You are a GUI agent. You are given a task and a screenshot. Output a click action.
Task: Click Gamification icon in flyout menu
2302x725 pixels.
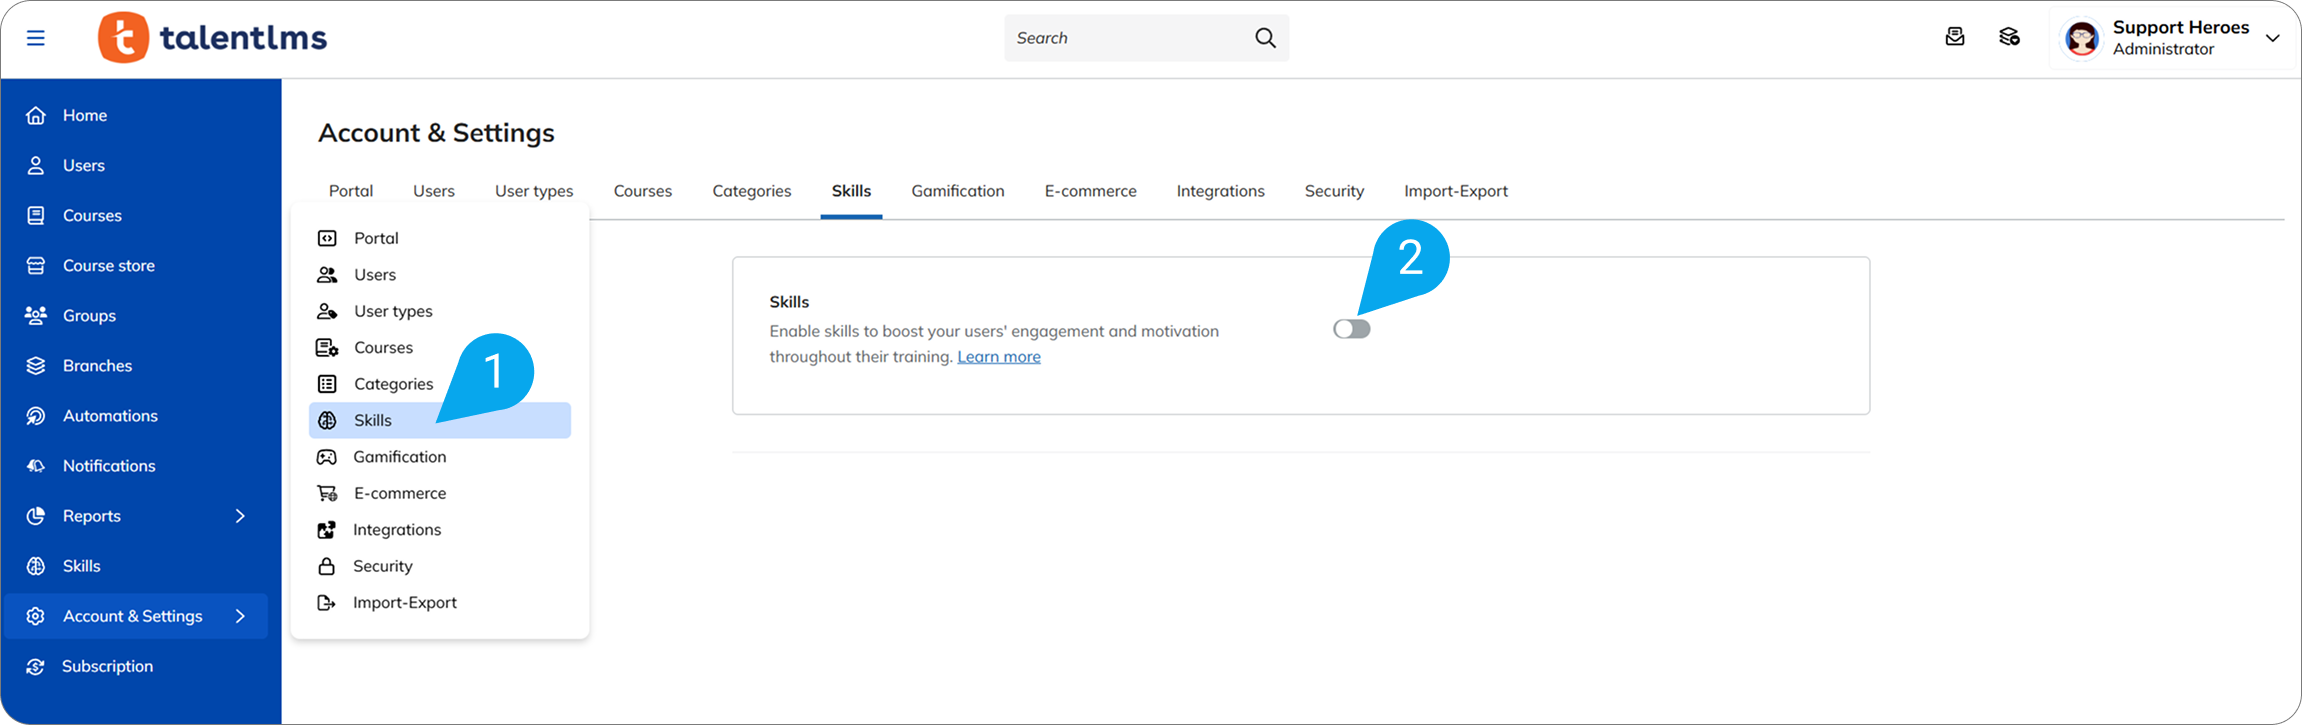[x=327, y=457]
